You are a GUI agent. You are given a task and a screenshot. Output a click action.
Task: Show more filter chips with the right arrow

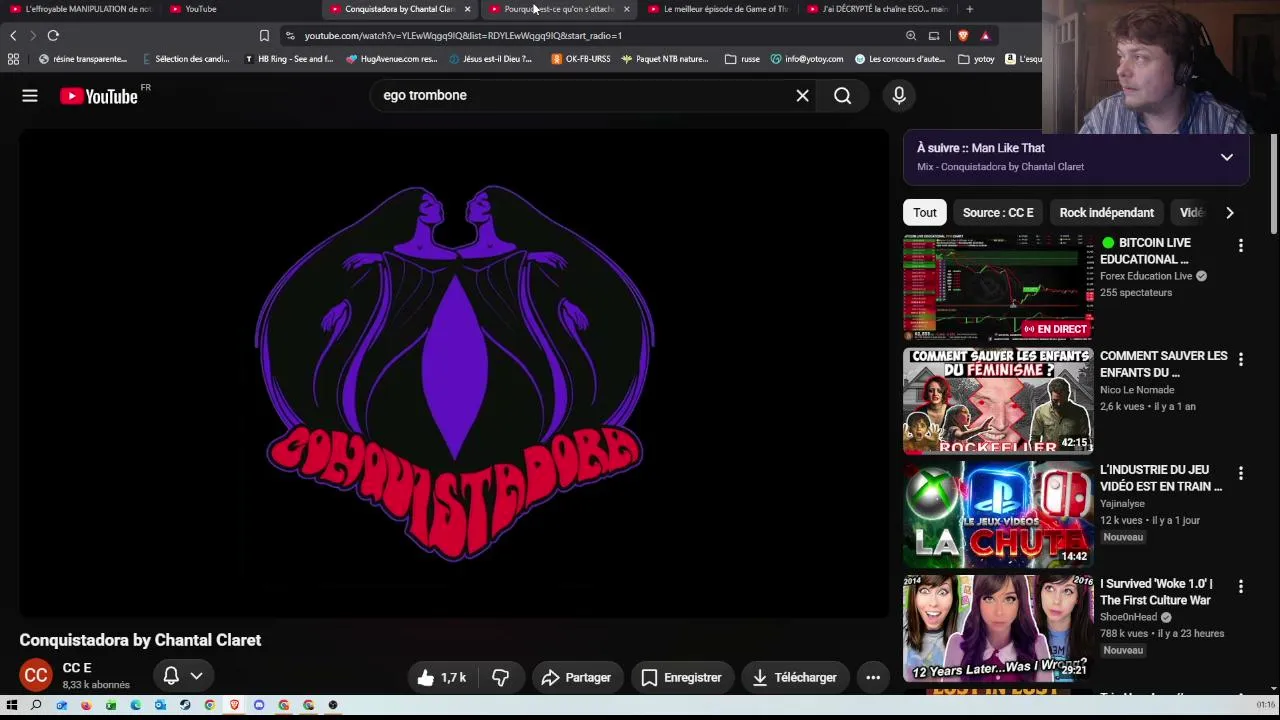pos(1229,213)
